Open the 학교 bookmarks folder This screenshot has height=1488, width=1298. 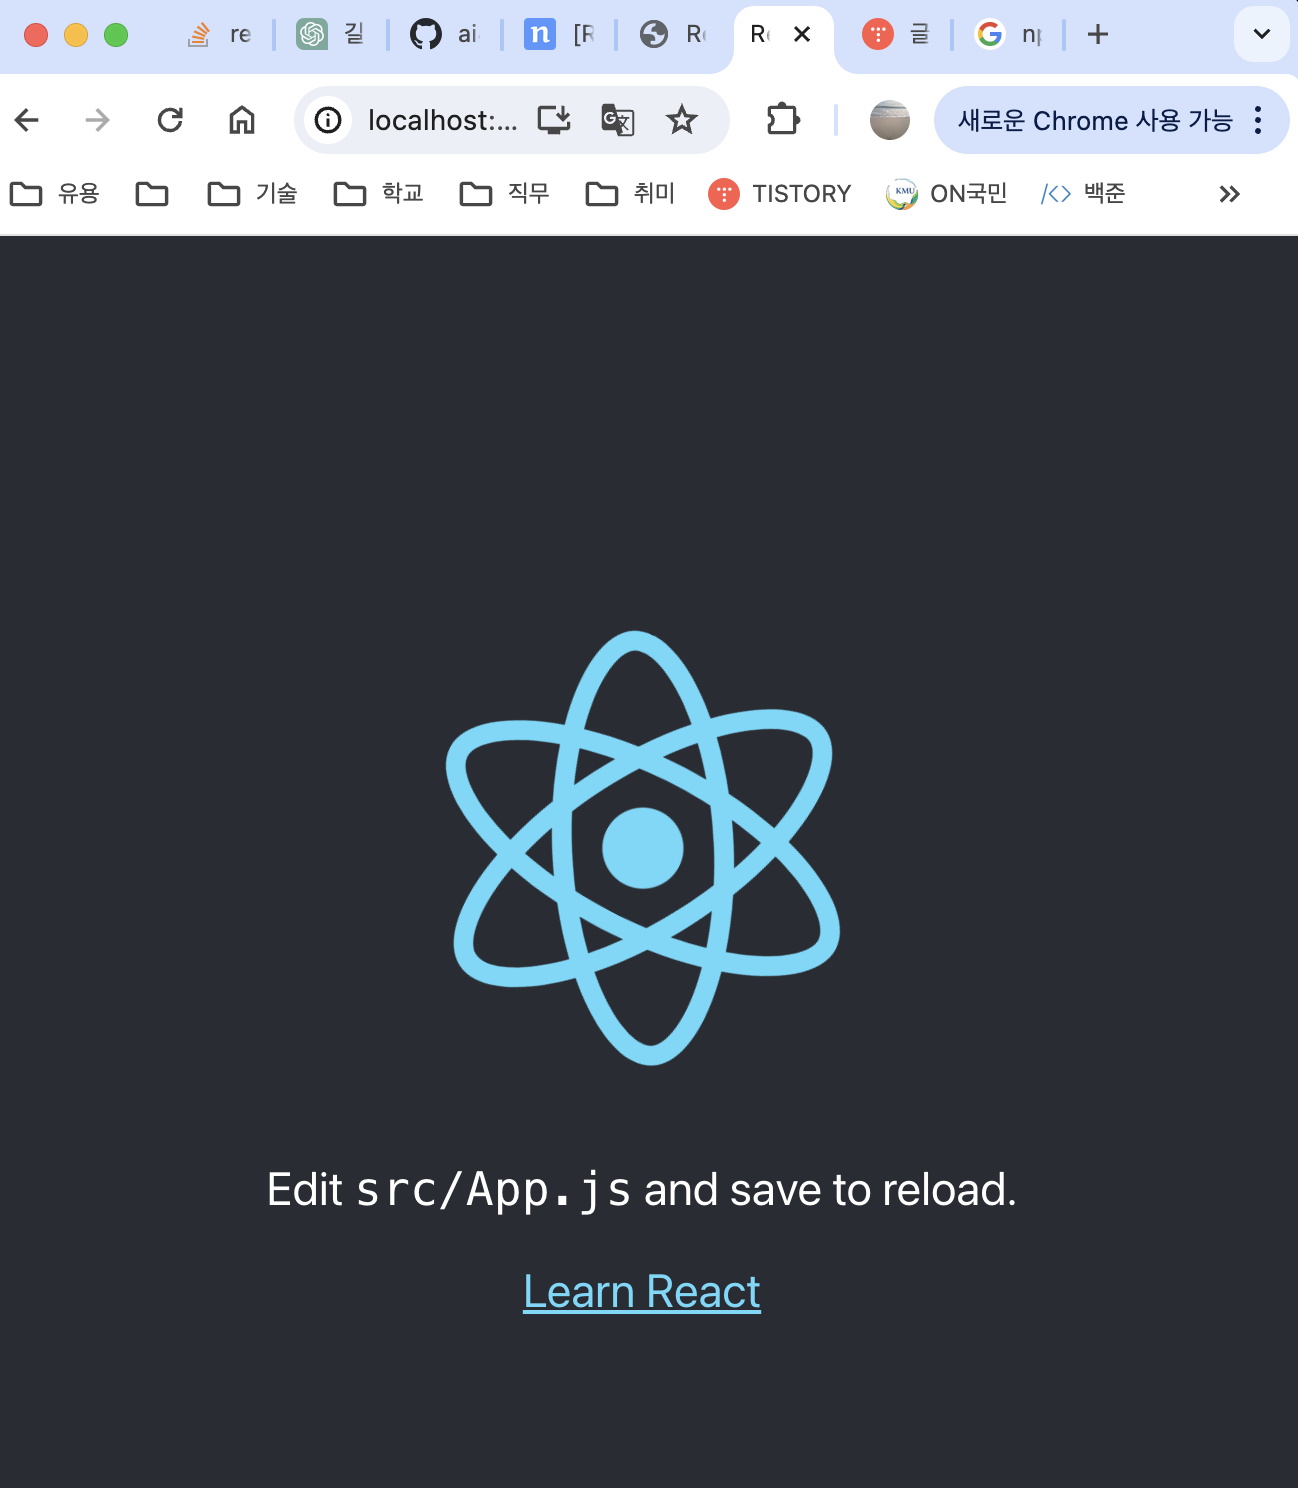(379, 193)
